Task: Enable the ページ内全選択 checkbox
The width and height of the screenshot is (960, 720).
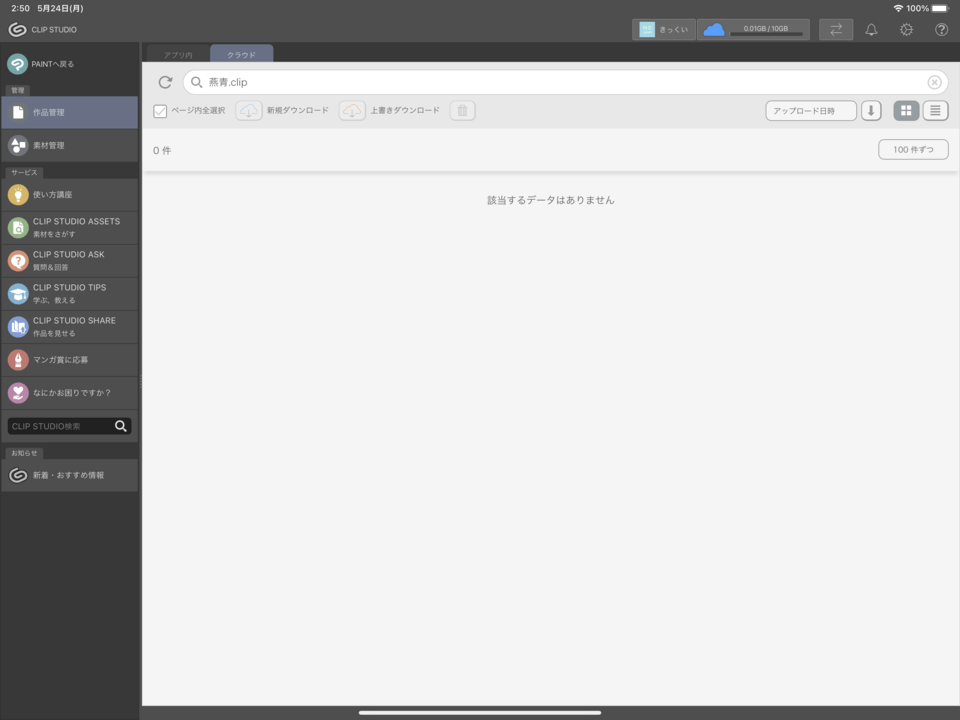Action: [x=160, y=111]
